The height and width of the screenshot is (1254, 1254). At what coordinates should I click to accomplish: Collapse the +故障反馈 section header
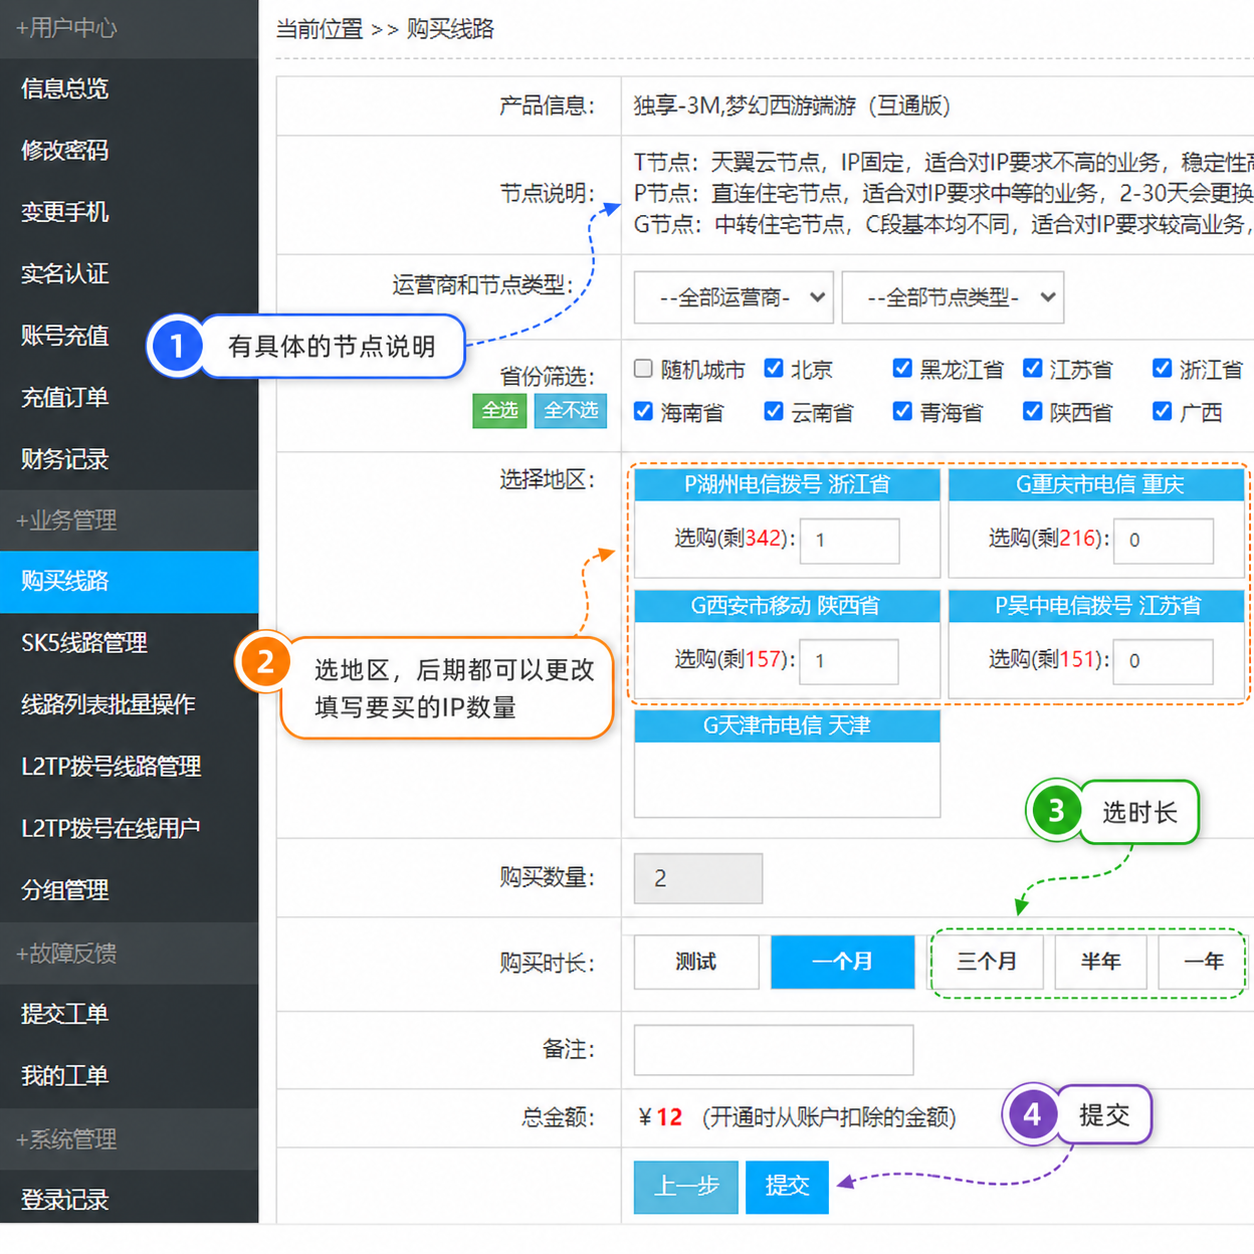(129, 953)
